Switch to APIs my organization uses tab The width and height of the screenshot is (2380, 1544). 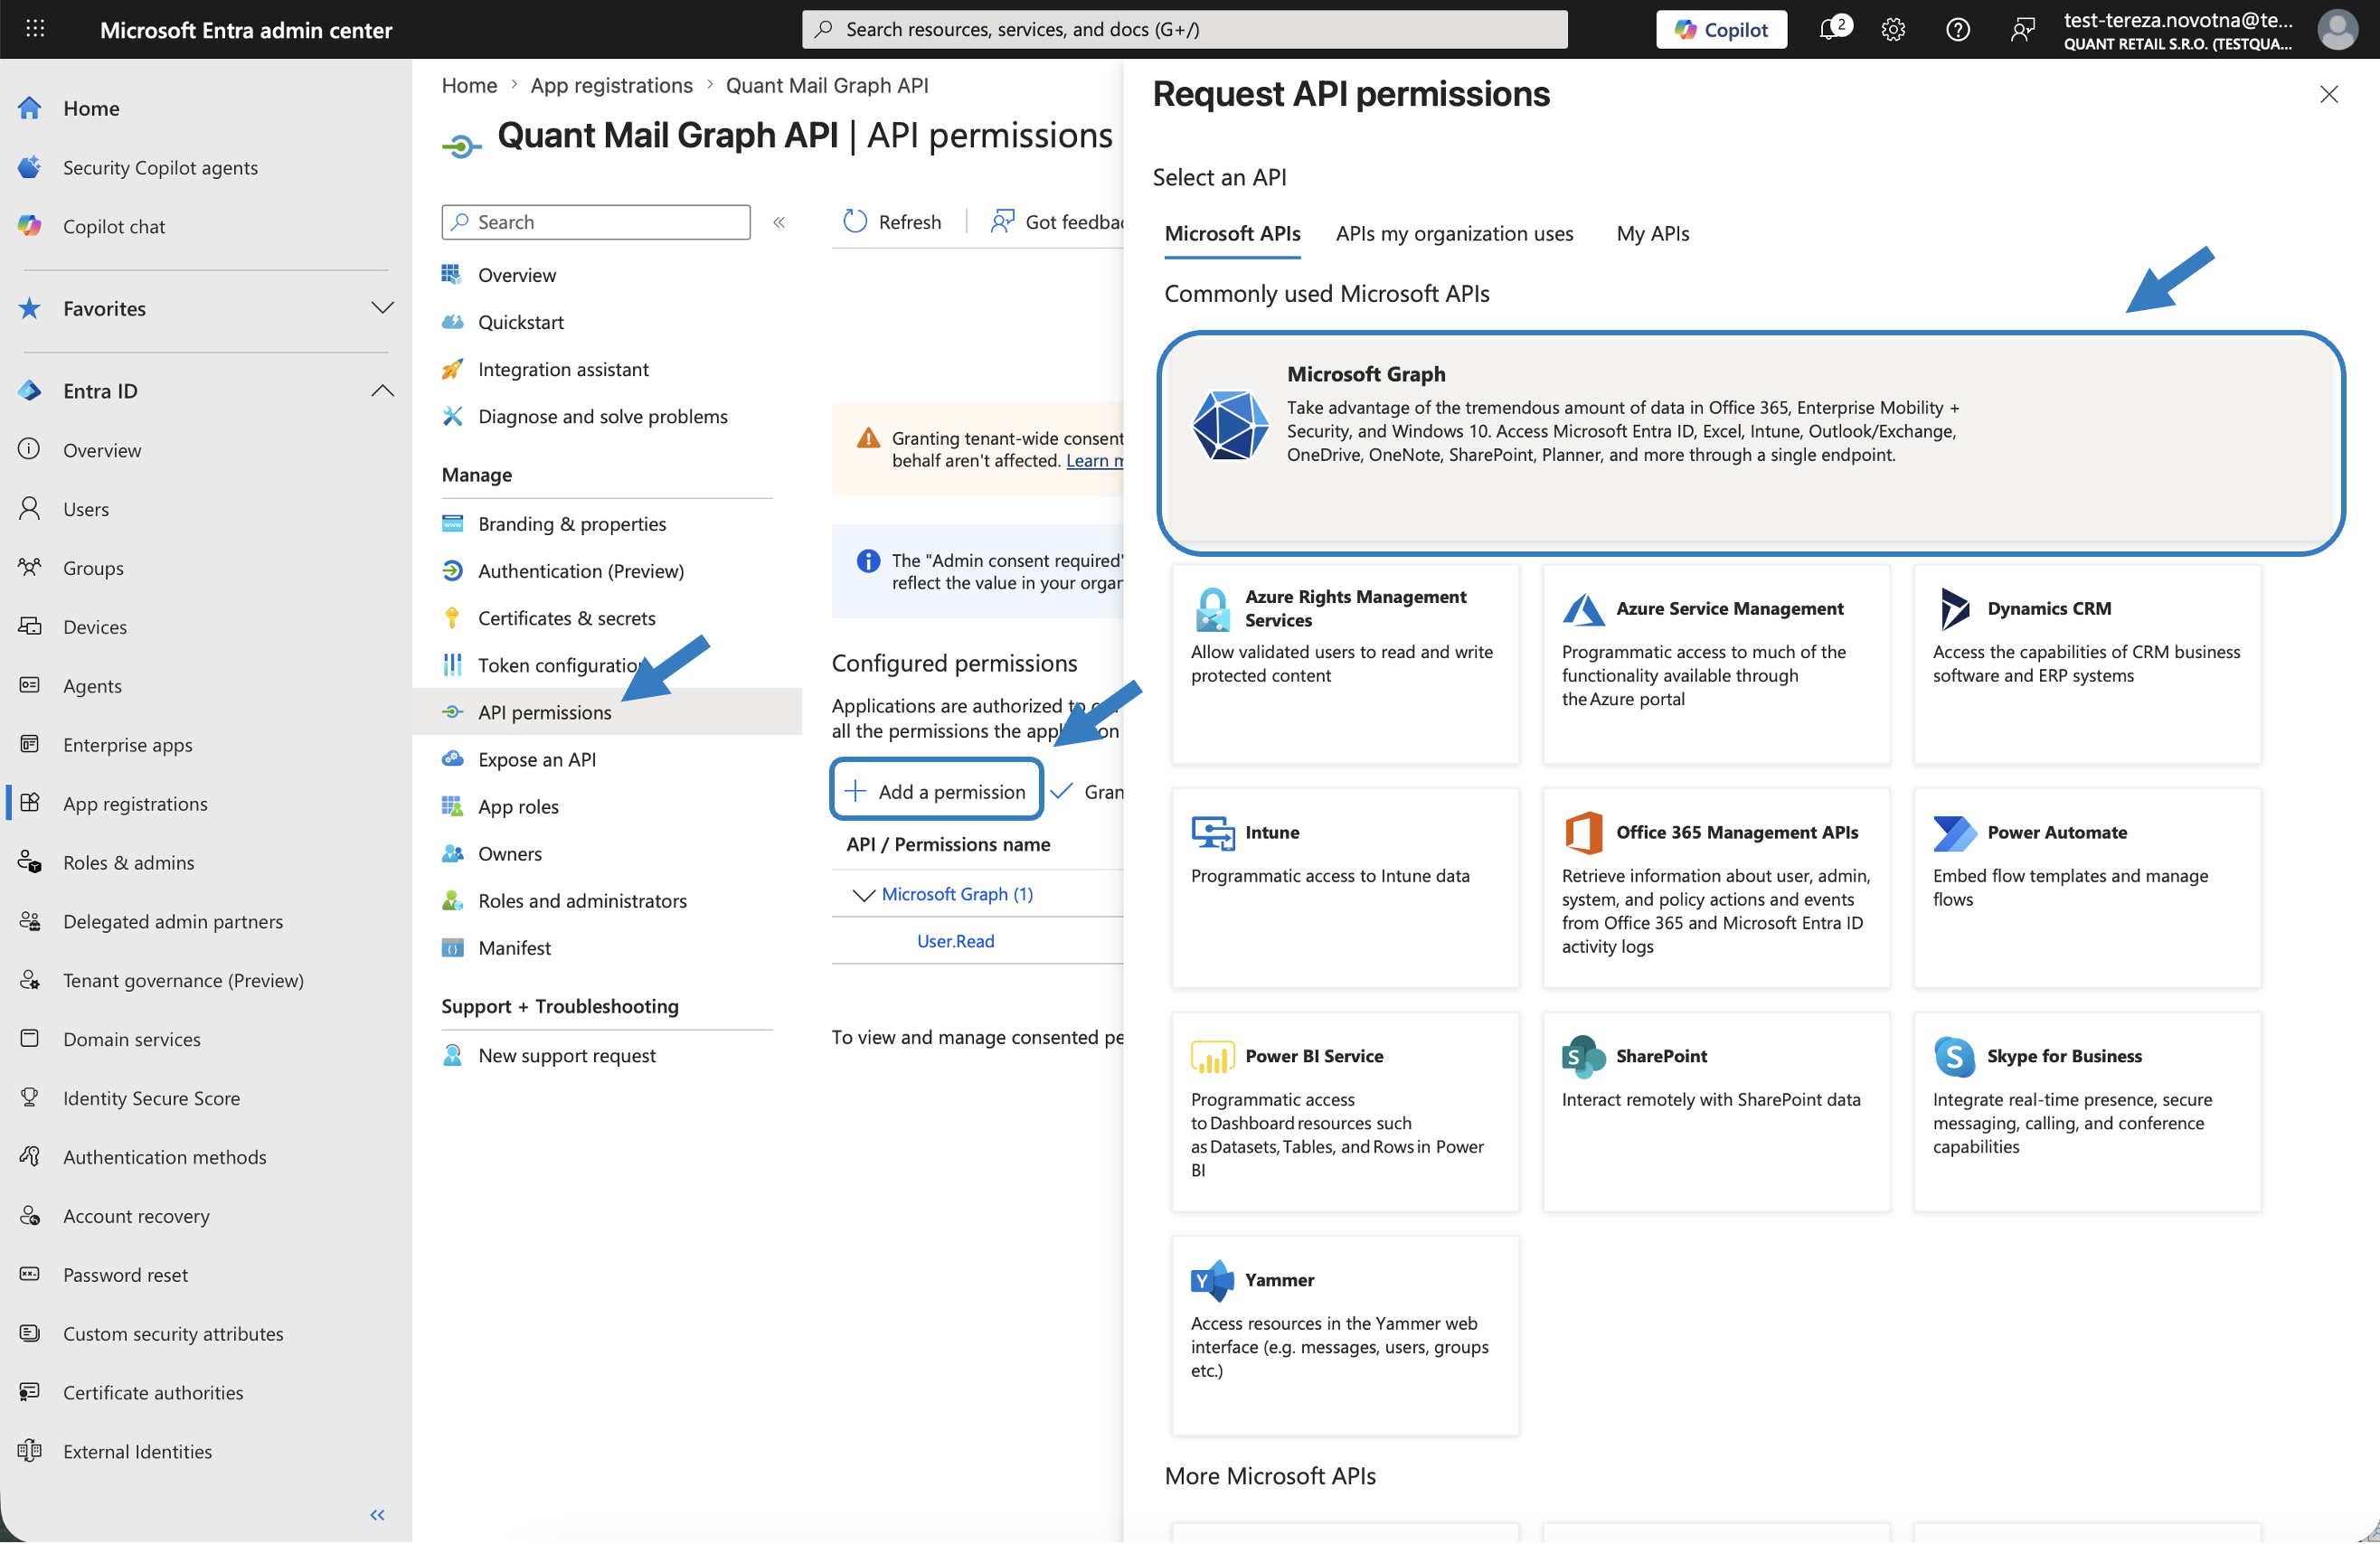tap(1455, 234)
